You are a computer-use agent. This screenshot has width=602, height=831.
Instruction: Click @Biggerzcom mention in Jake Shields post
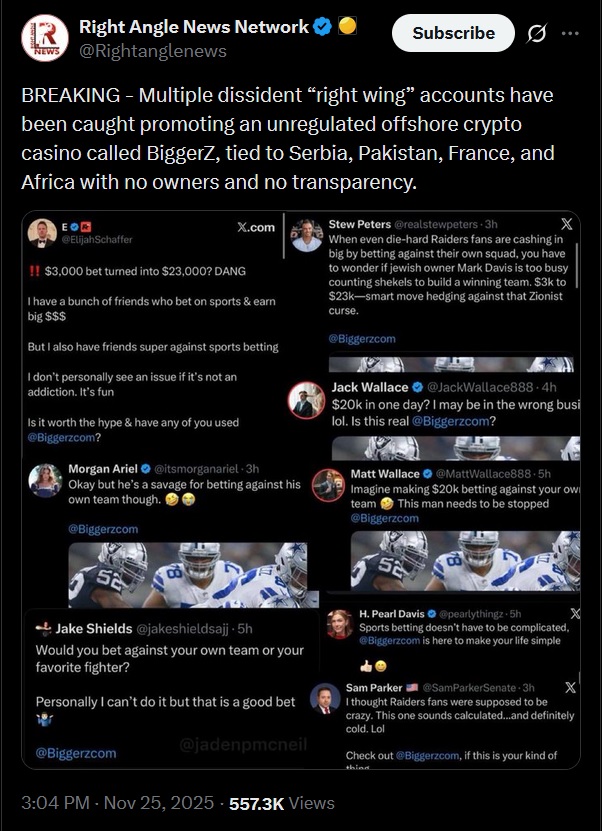pos(76,753)
